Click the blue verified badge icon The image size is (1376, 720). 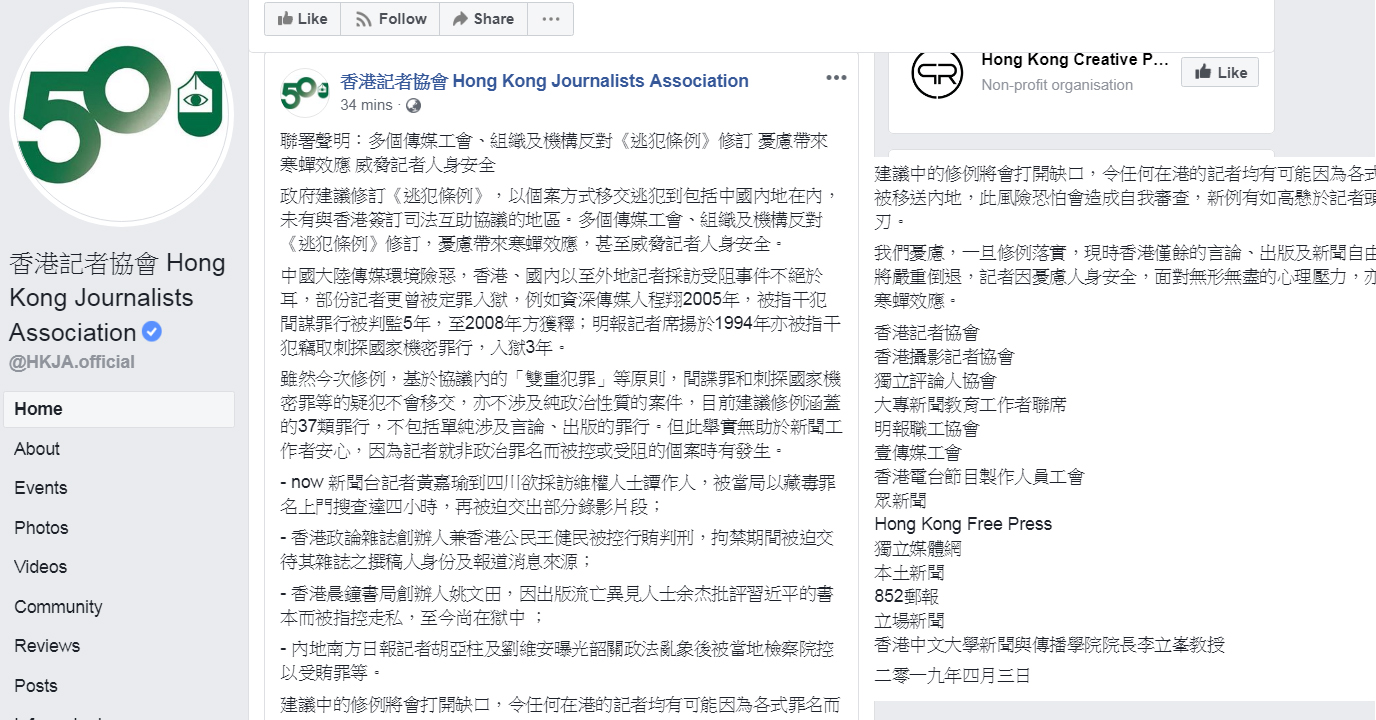click(x=152, y=332)
